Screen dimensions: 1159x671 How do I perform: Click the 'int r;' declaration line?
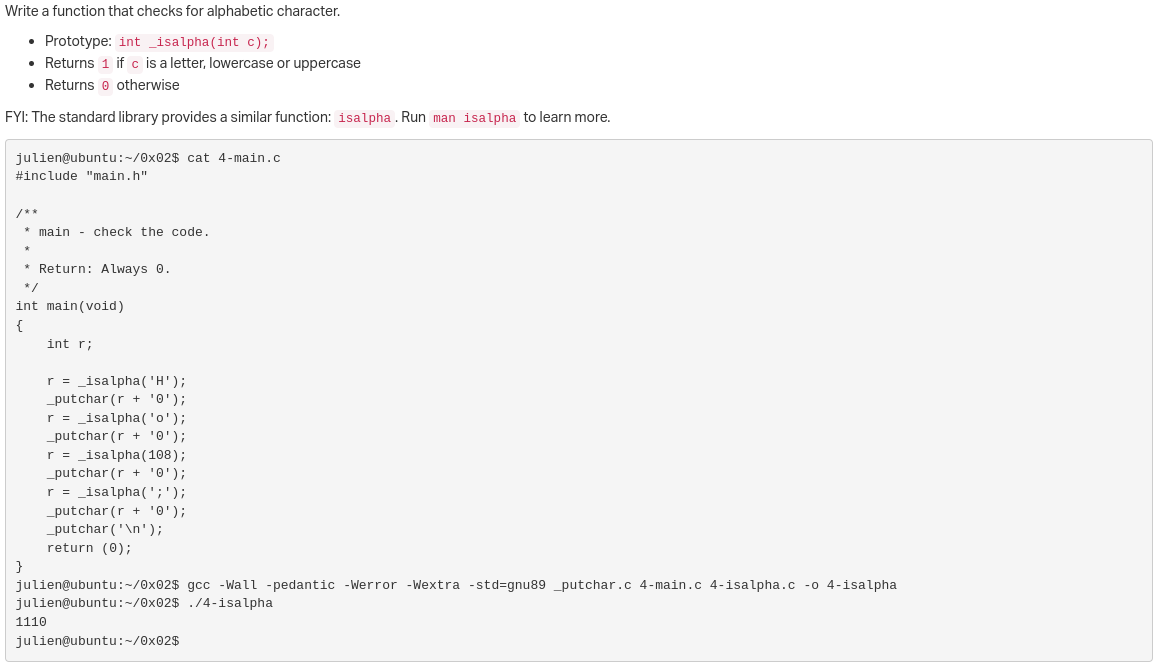pos(69,344)
